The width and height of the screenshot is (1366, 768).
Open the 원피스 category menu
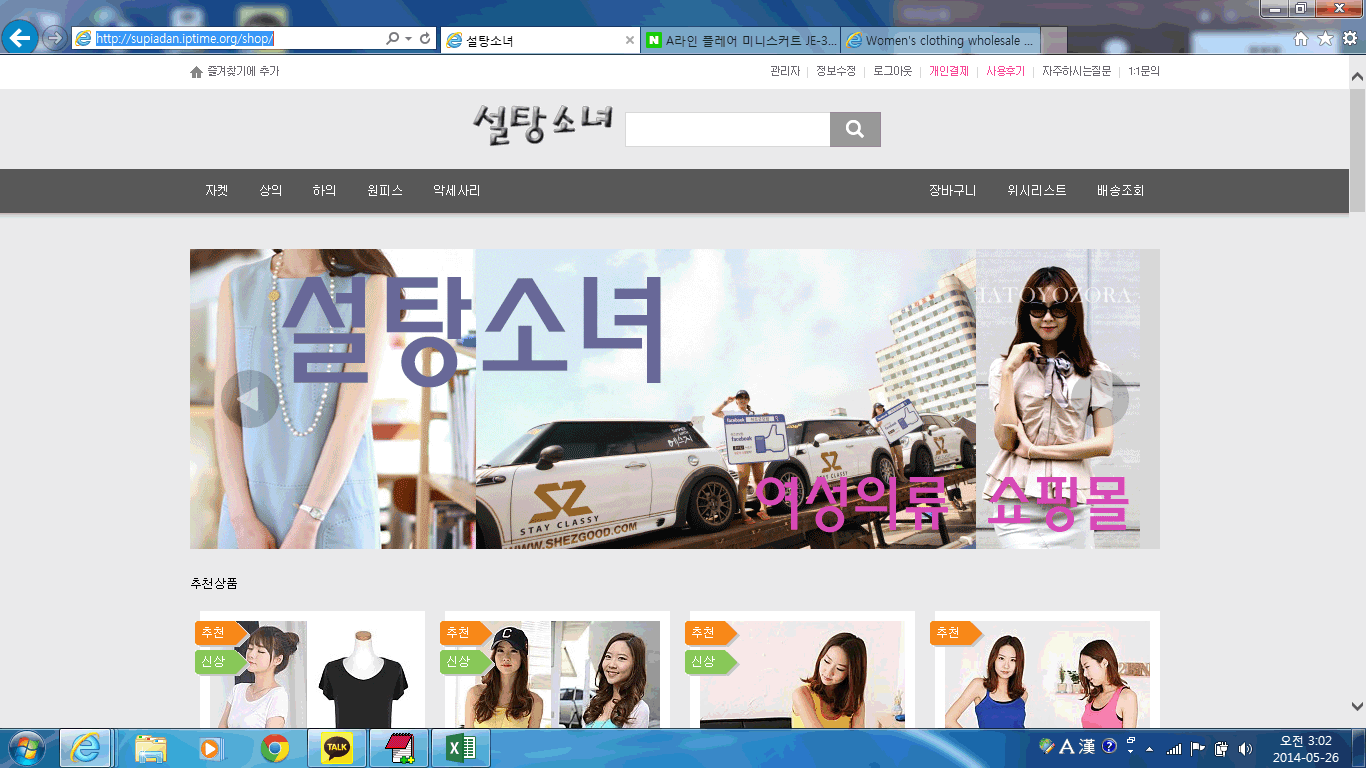pyautogui.click(x=385, y=190)
